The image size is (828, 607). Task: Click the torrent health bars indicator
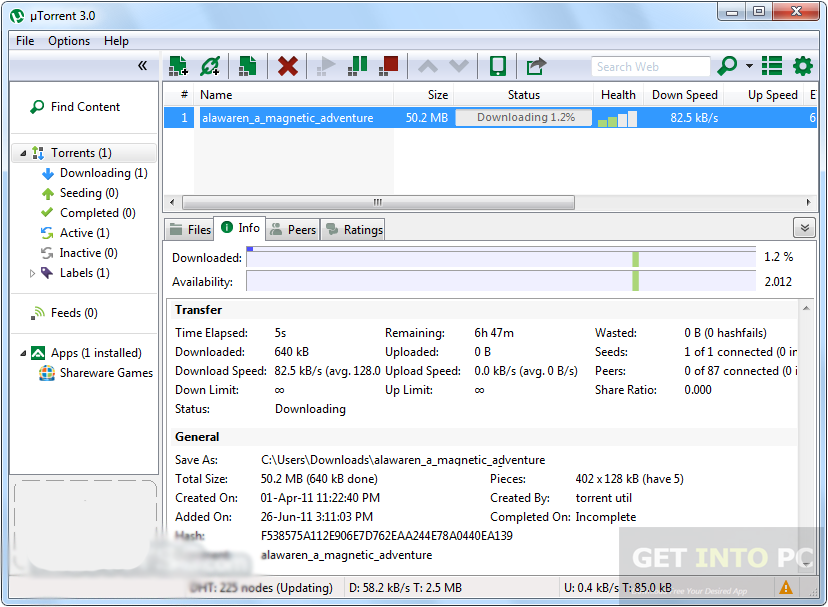(x=617, y=119)
